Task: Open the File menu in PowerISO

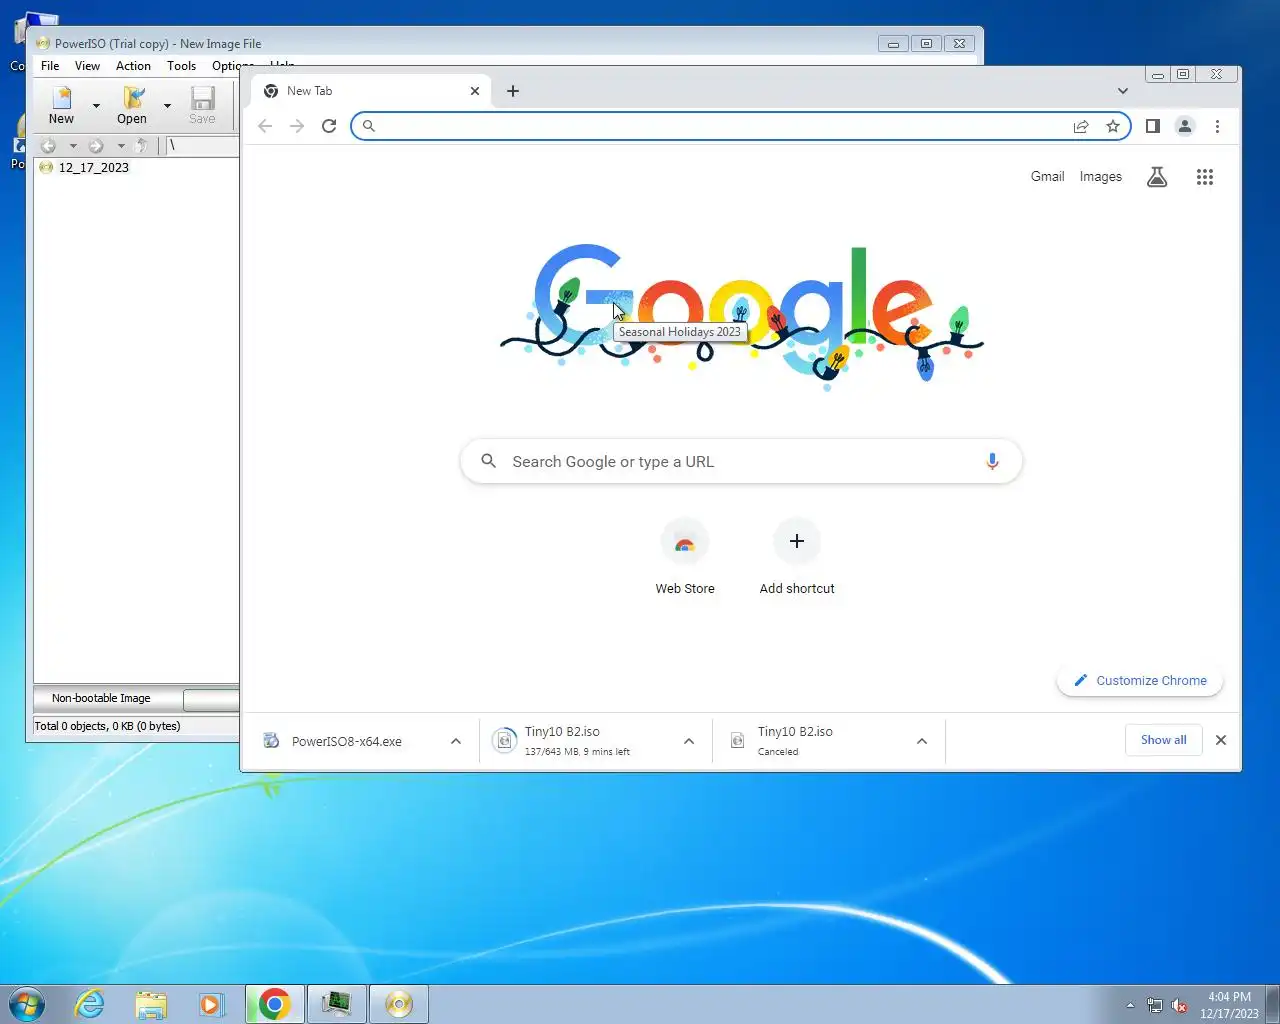Action: click(50, 66)
